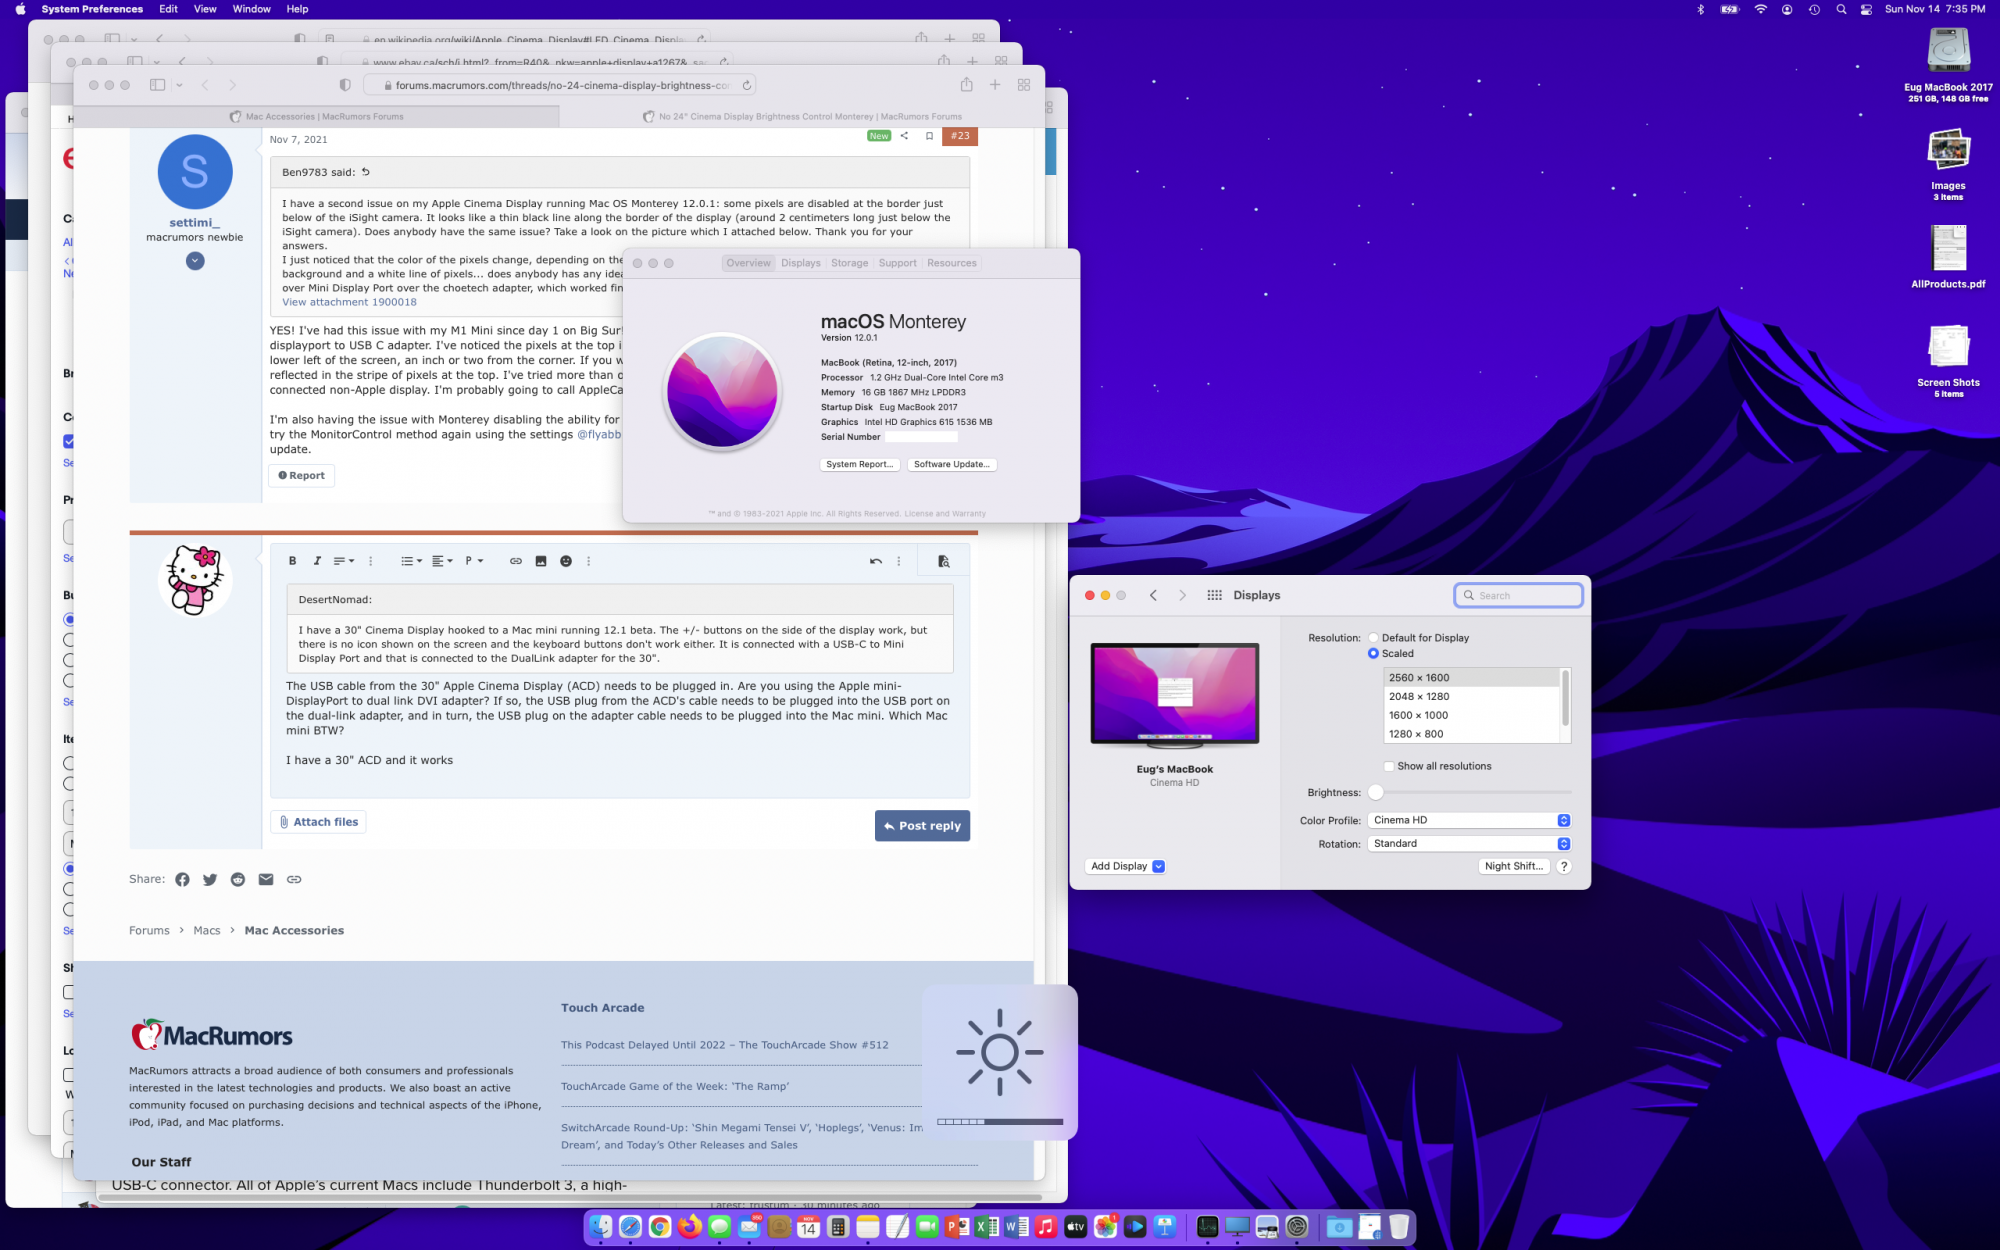Show all preferences via grid icon in Displays
Image resolution: width=2000 pixels, height=1250 pixels.
[1214, 595]
